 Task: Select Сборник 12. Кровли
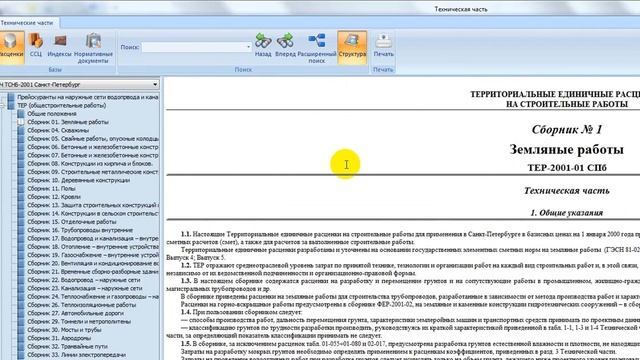coord(54,197)
